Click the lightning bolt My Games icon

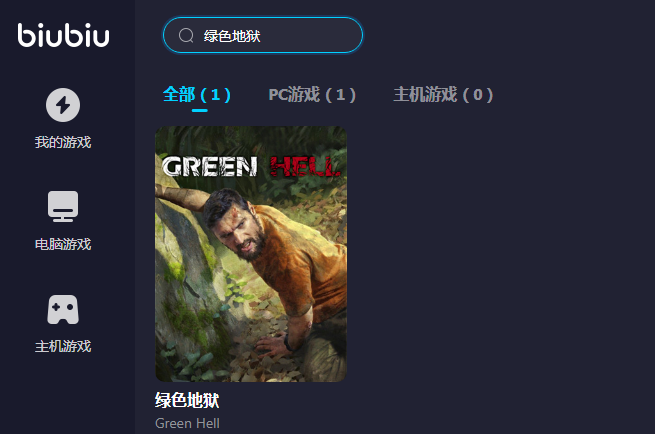pos(63,105)
